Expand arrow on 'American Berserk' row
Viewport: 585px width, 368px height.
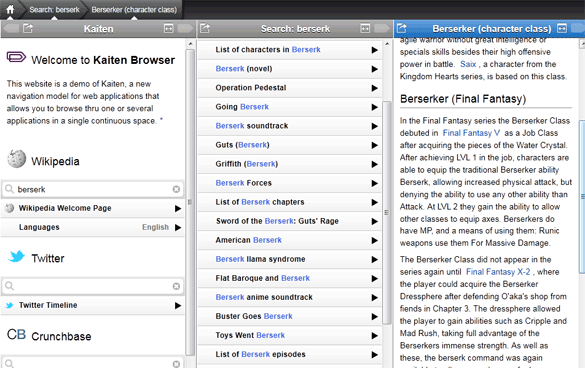(x=374, y=240)
